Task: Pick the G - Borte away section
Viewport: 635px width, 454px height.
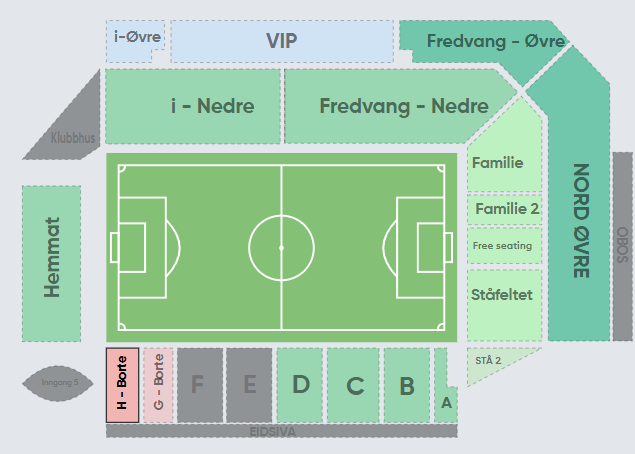Action: 158,385
